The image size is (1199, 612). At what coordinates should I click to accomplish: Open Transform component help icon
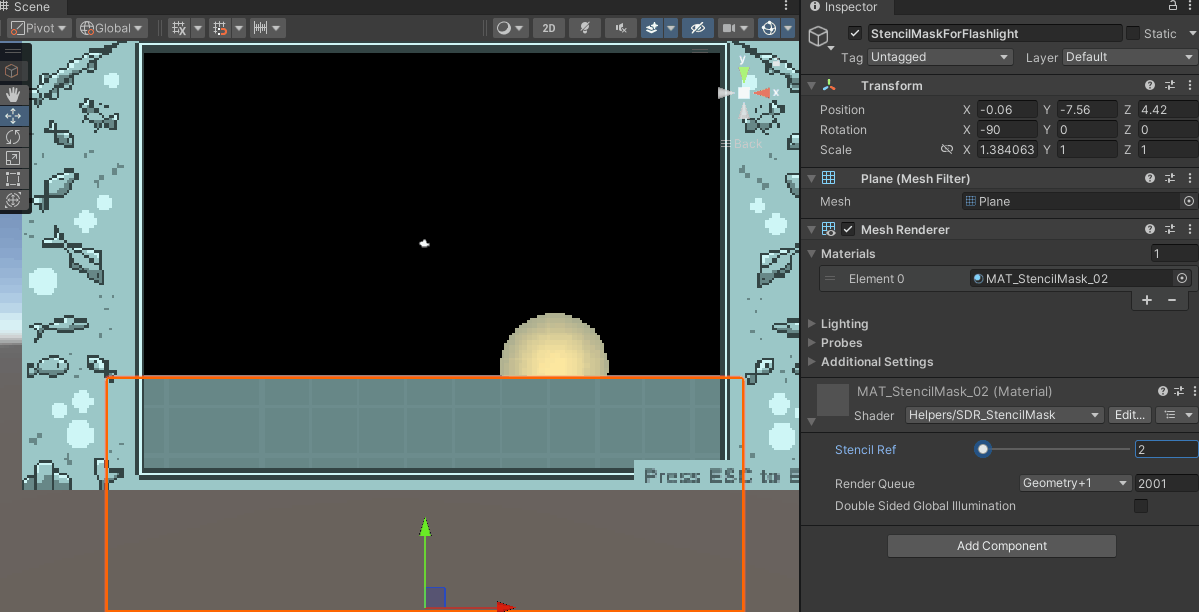(1149, 86)
